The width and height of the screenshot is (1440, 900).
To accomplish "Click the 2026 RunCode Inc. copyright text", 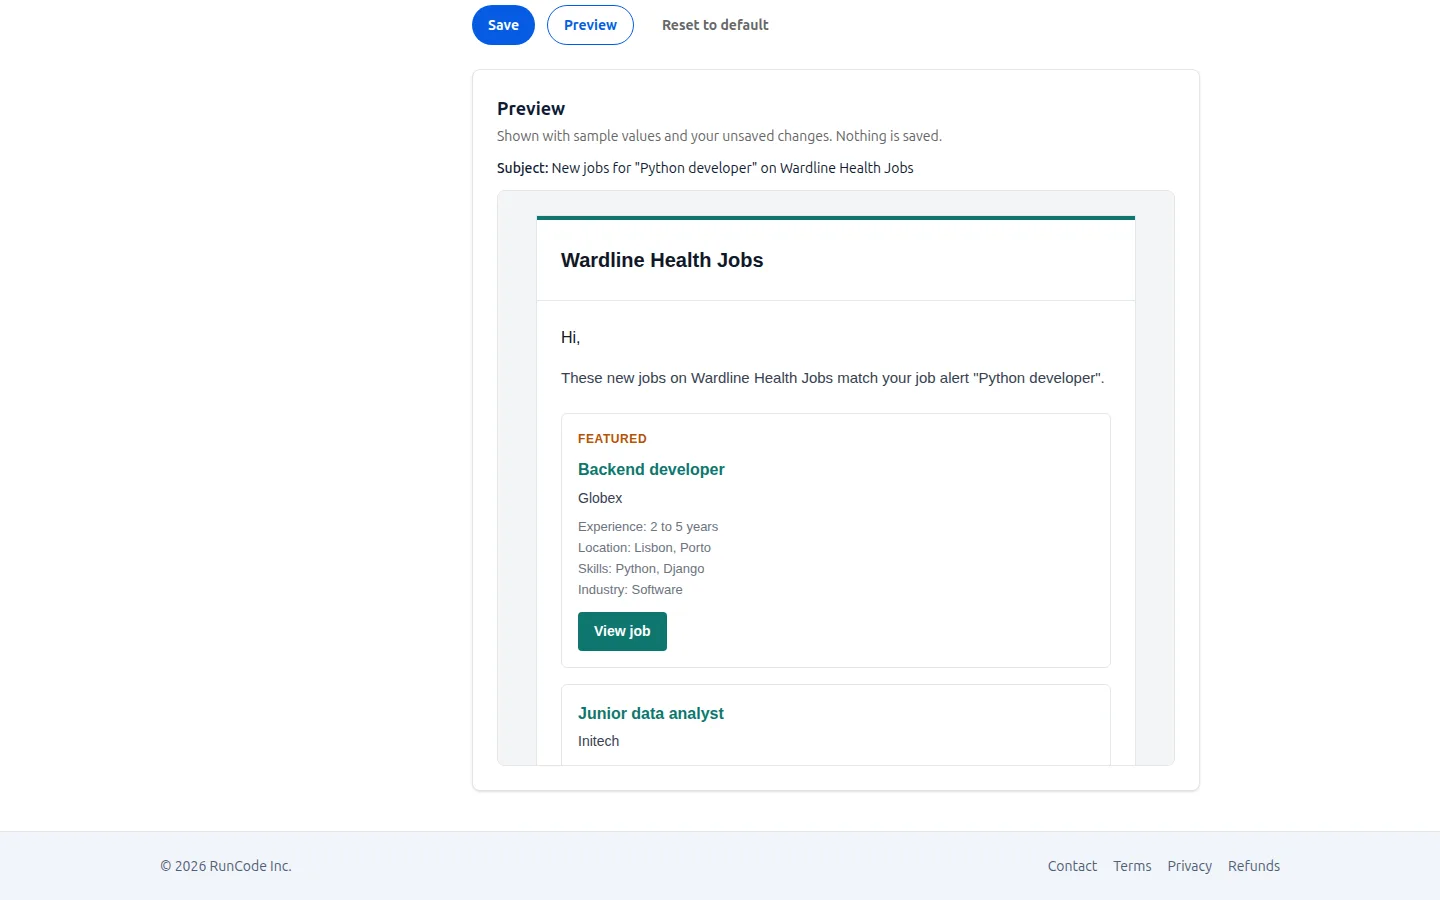I will (x=226, y=866).
